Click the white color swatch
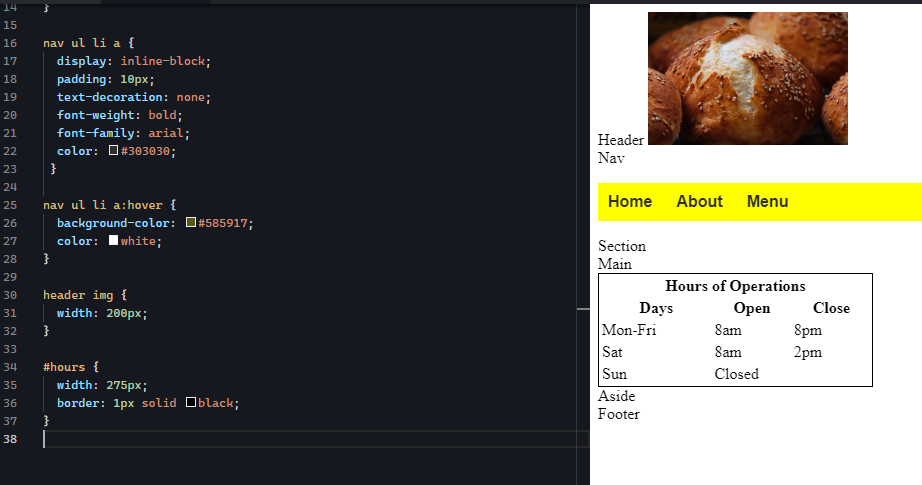Screen dimensions: 922x485 pos(113,241)
